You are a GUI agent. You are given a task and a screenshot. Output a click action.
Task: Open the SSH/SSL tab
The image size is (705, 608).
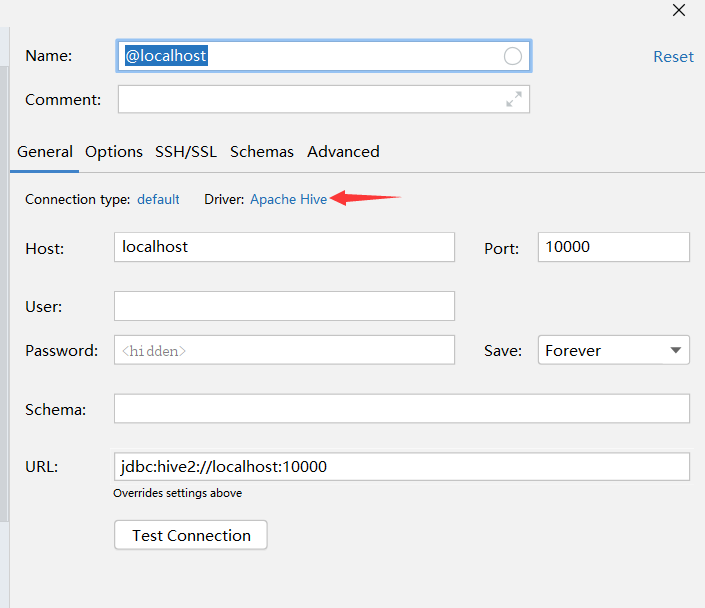click(186, 152)
